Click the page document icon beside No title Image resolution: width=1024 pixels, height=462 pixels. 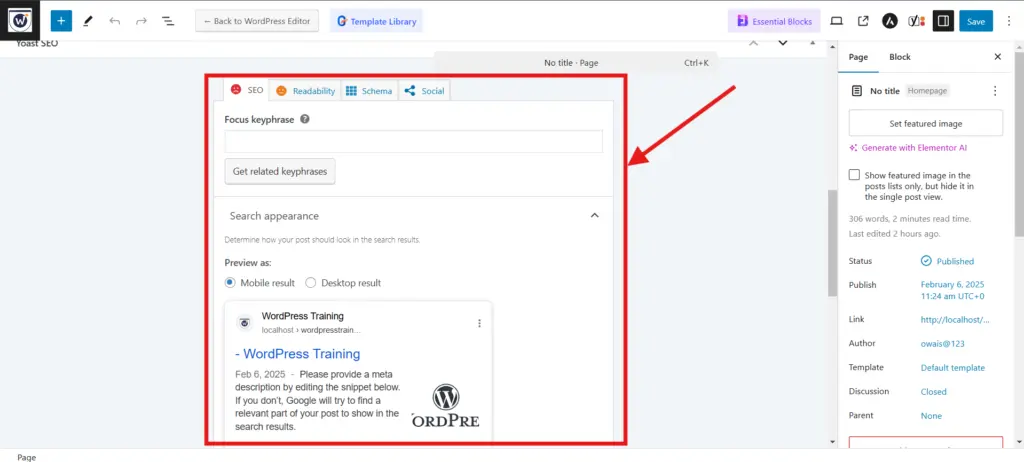click(856, 91)
